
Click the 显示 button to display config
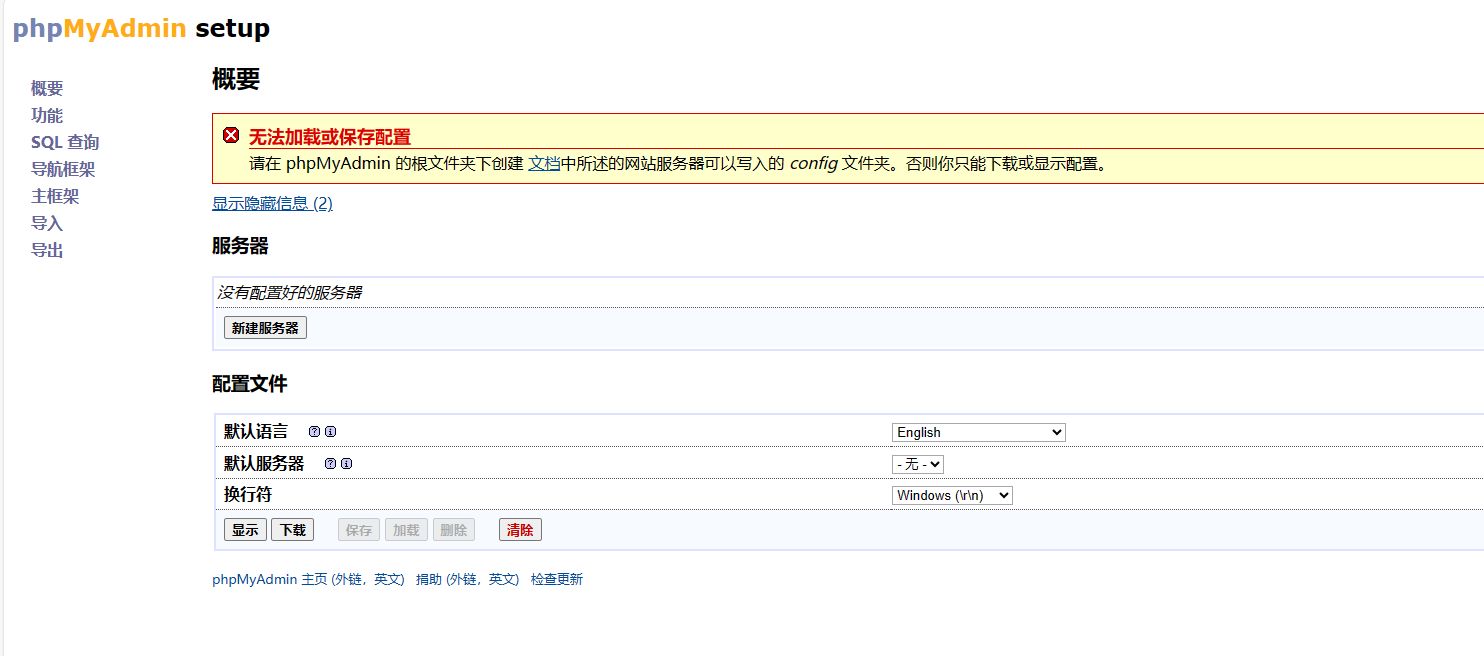click(245, 530)
